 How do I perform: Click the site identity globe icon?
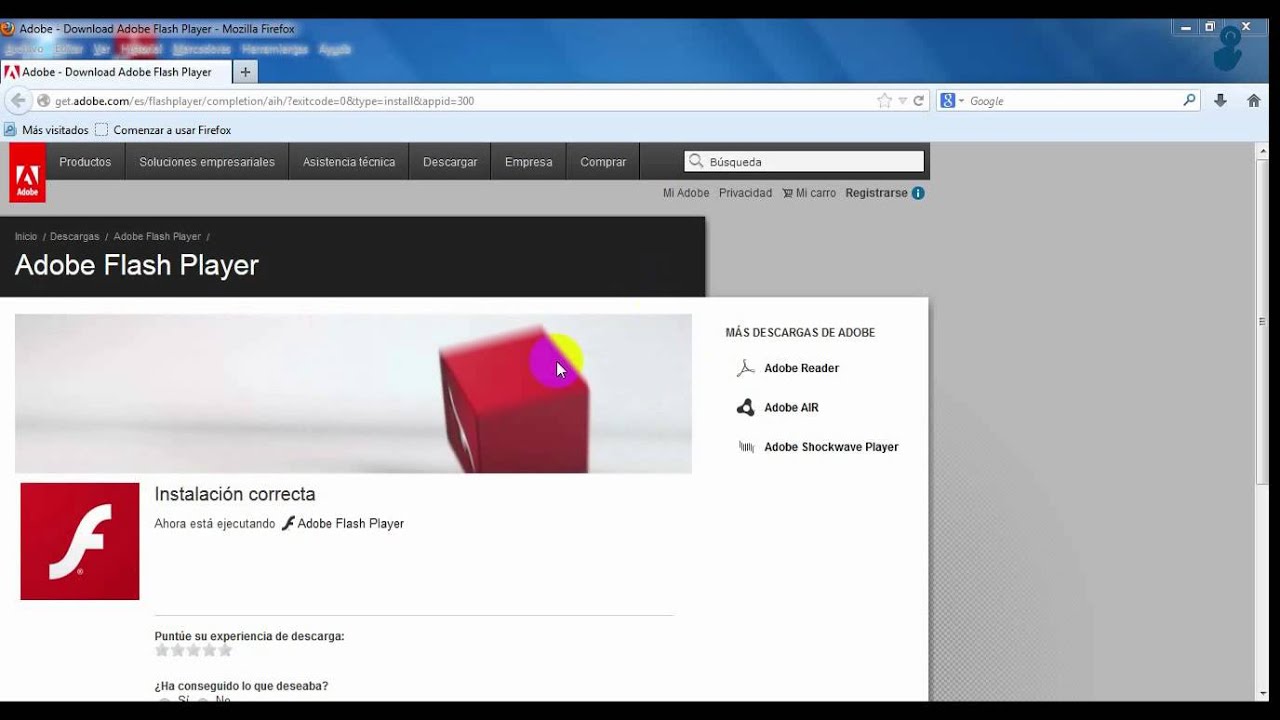[x=43, y=101]
